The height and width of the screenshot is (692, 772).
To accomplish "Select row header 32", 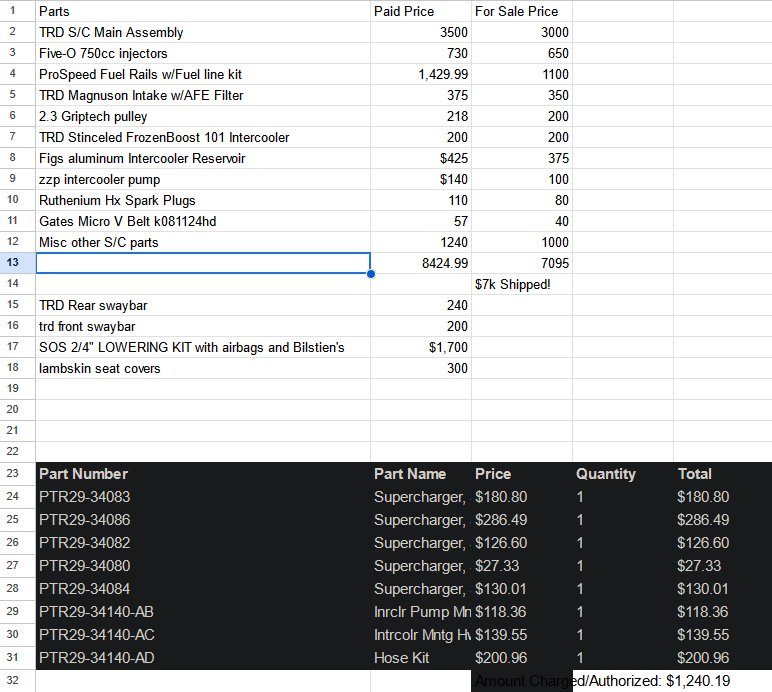I will [18, 681].
